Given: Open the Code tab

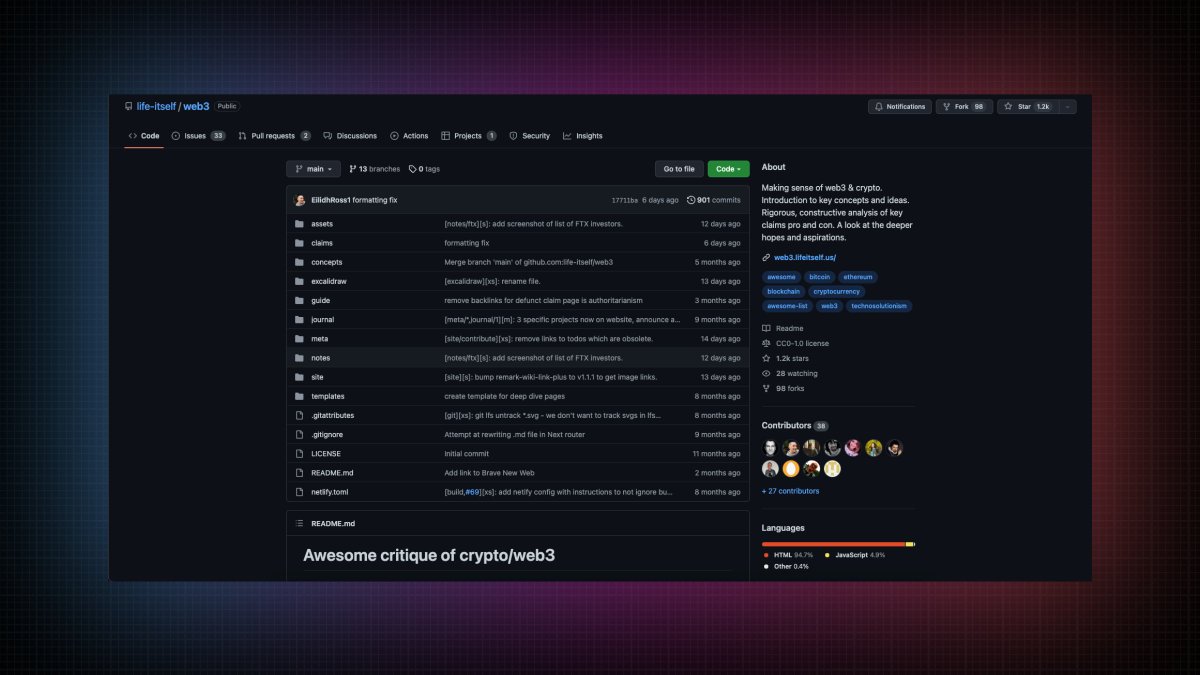Looking at the screenshot, I should [144, 136].
